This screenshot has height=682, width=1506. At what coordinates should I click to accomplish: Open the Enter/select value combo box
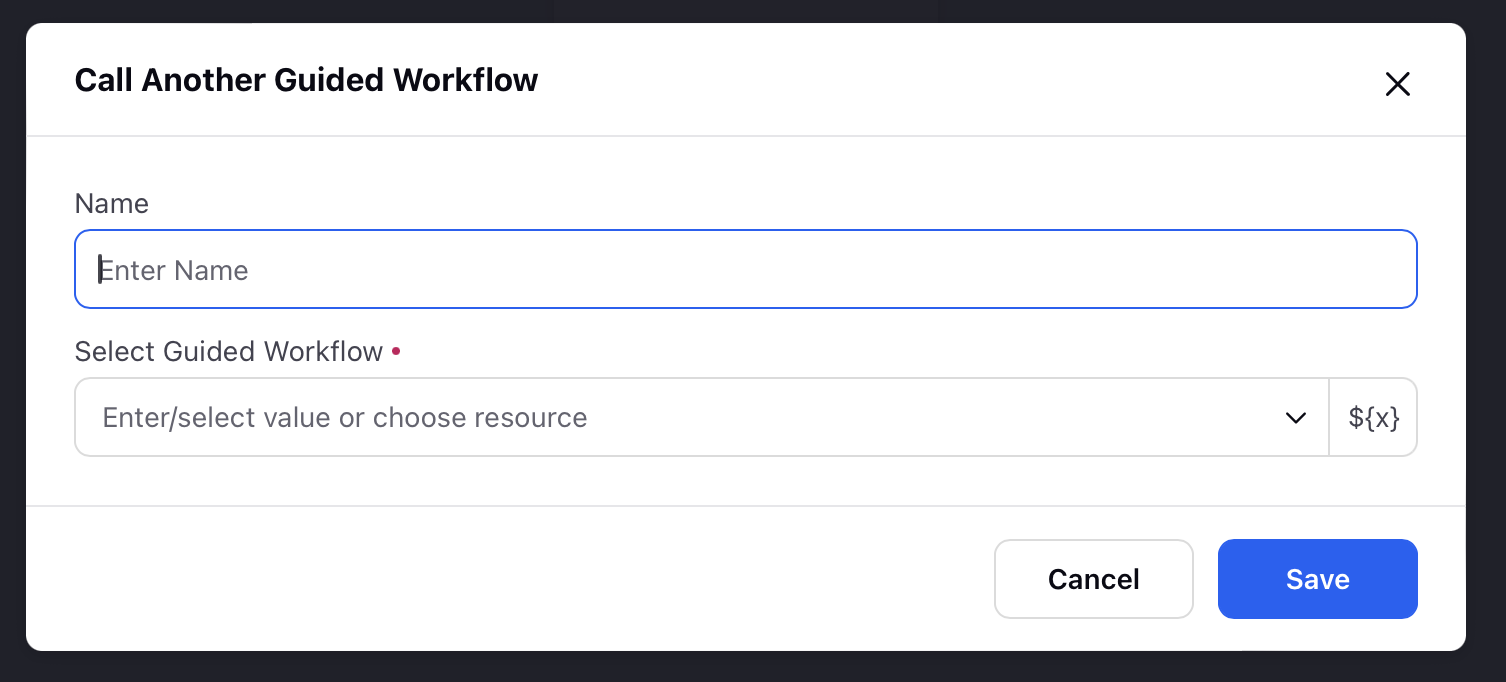[702, 417]
